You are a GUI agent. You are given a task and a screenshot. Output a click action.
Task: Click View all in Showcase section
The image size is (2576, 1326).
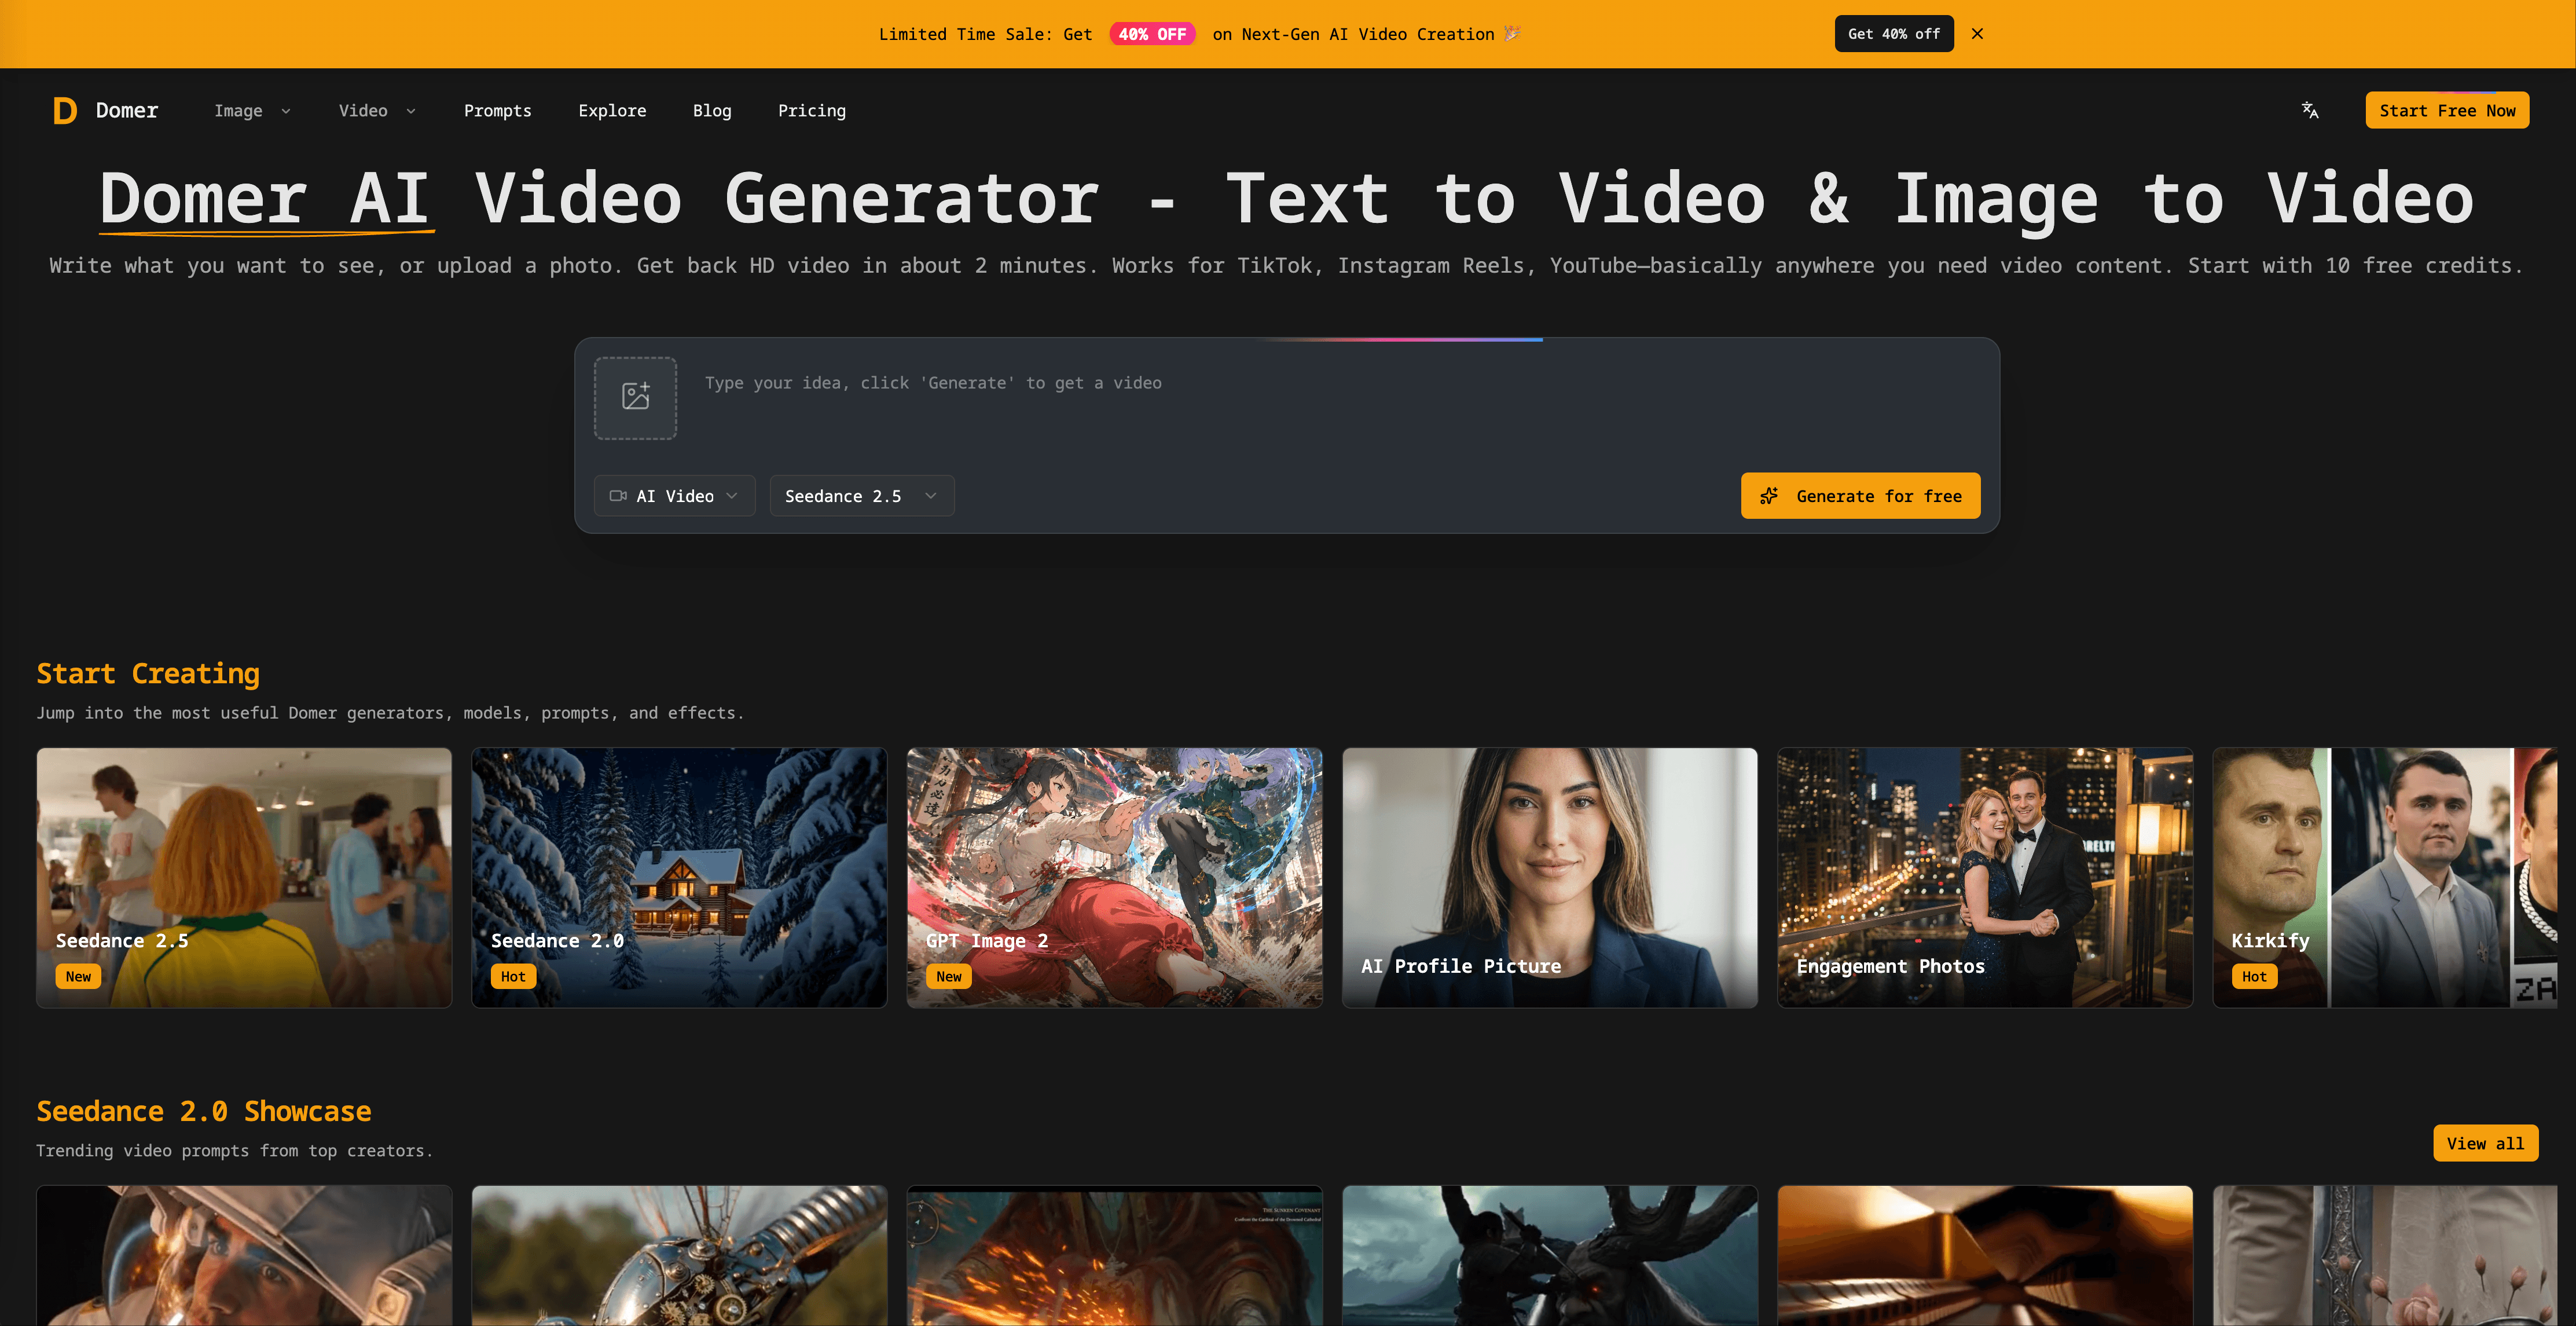click(2485, 1143)
